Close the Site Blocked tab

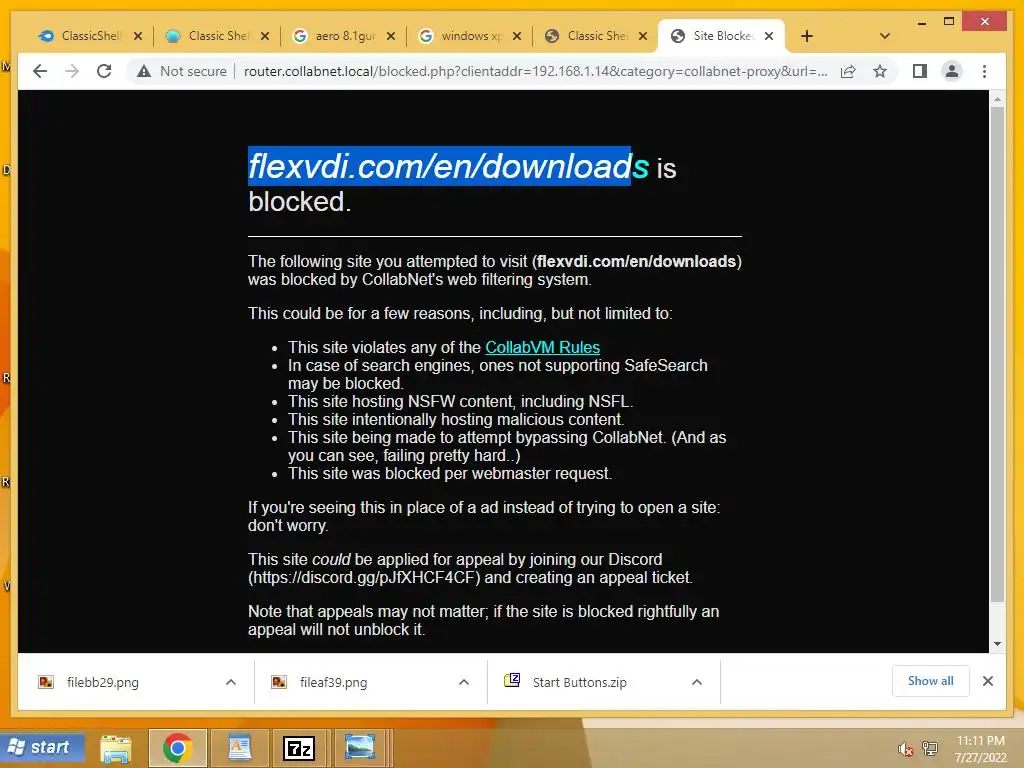[769, 36]
